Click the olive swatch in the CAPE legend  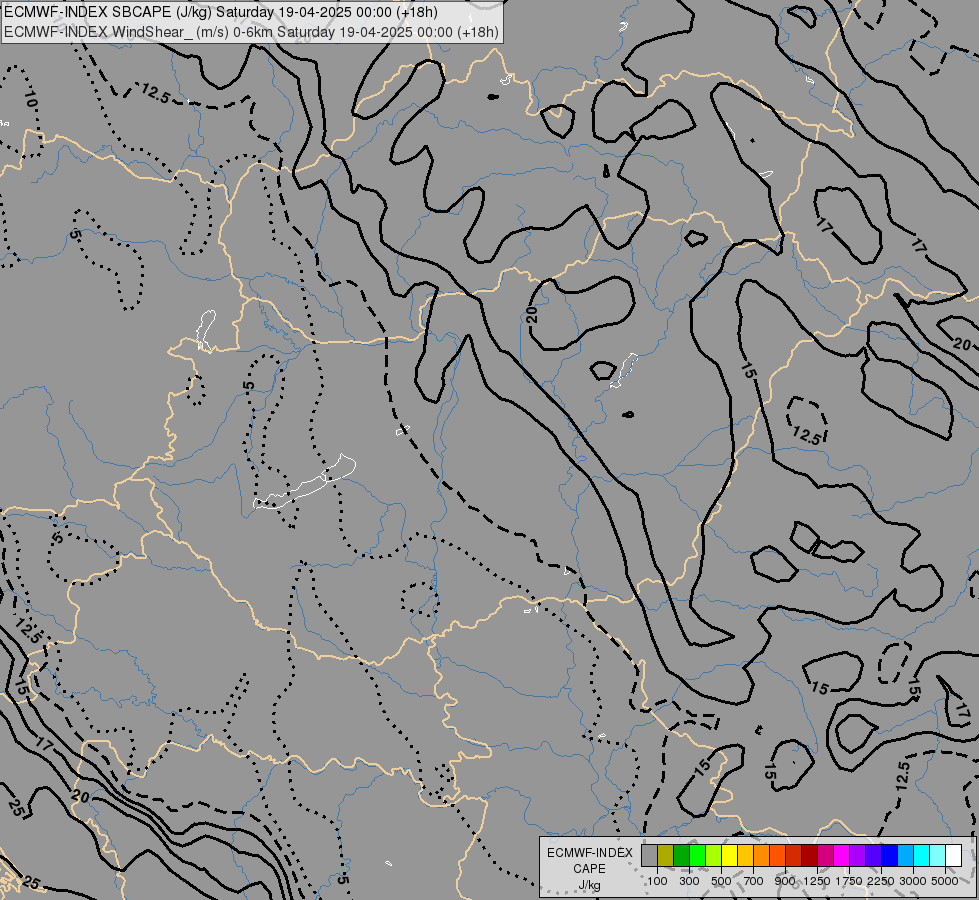(x=666, y=856)
